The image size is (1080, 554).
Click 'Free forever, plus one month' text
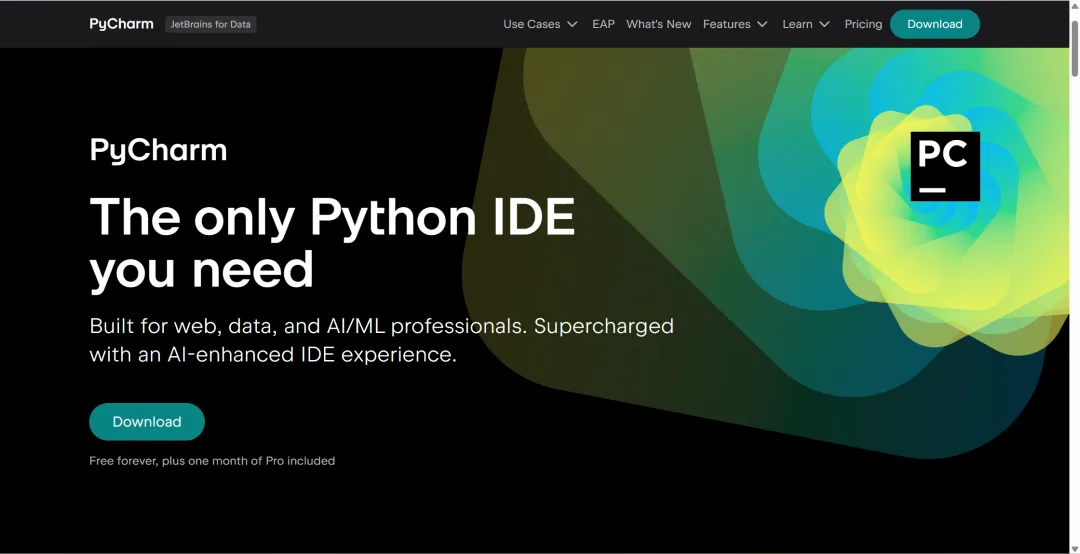(x=212, y=461)
